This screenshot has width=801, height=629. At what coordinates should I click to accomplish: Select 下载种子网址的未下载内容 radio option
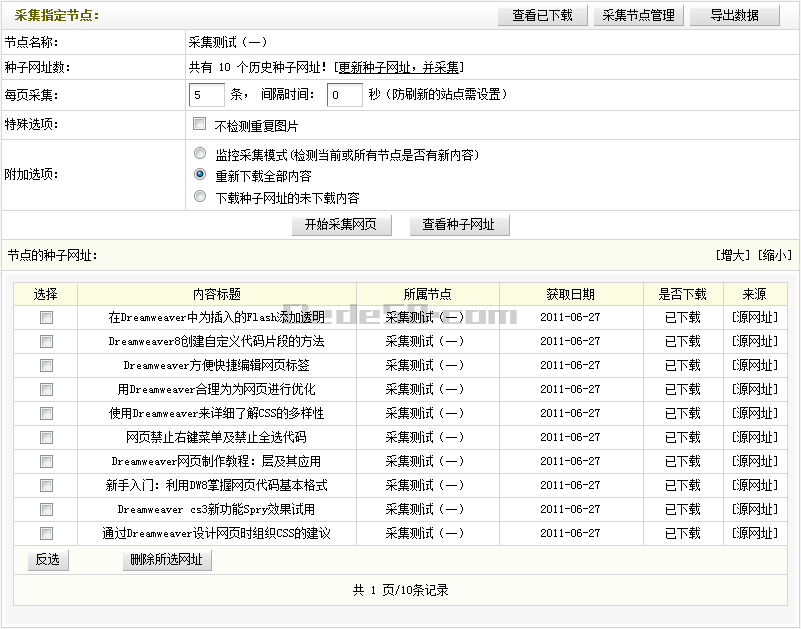click(200, 197)
